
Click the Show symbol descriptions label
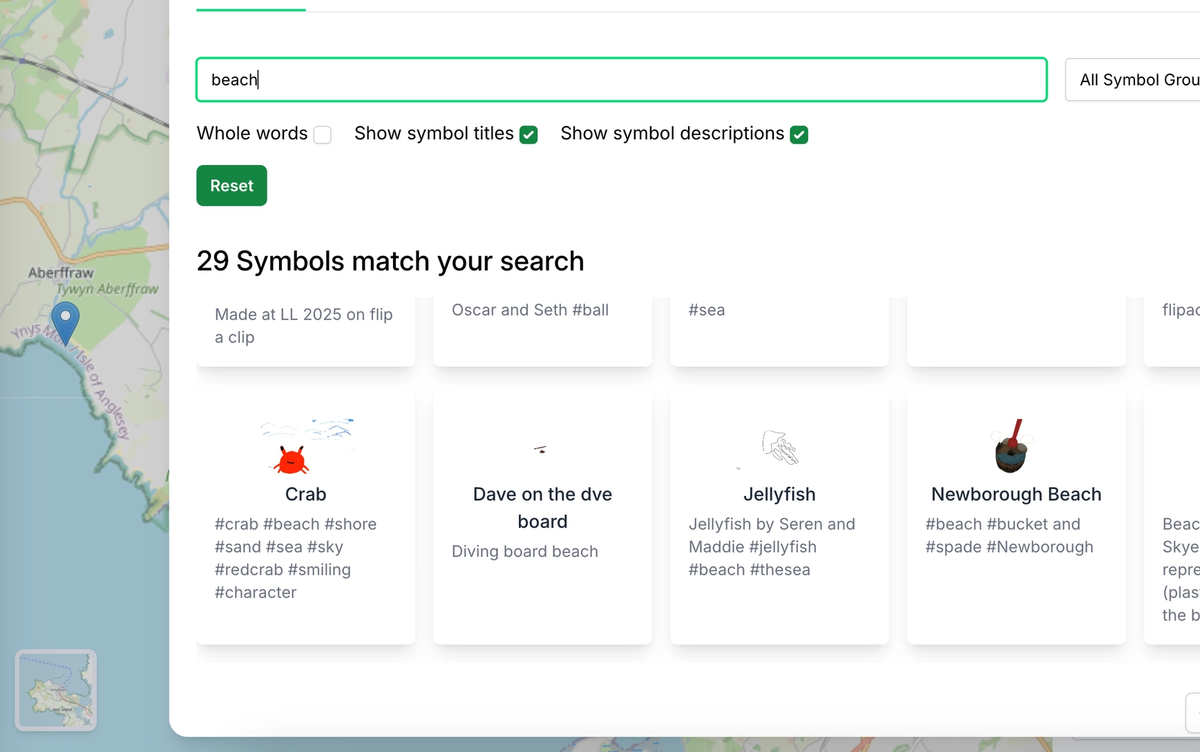pos(672,134)
